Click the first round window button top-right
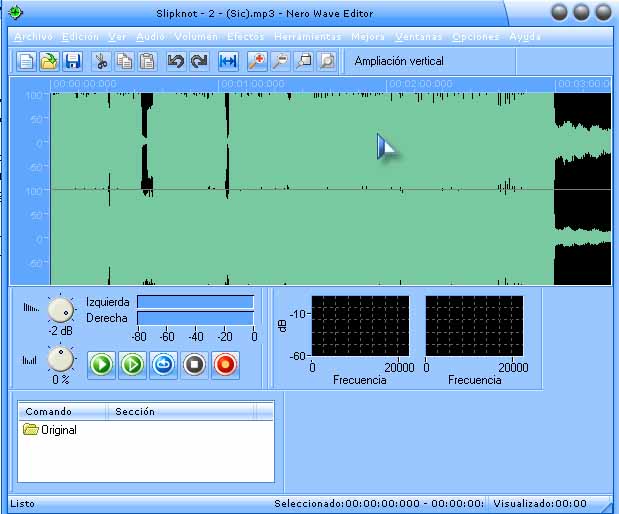The width and height of the screenshot is (619, 514). click(x=559, y=12)
